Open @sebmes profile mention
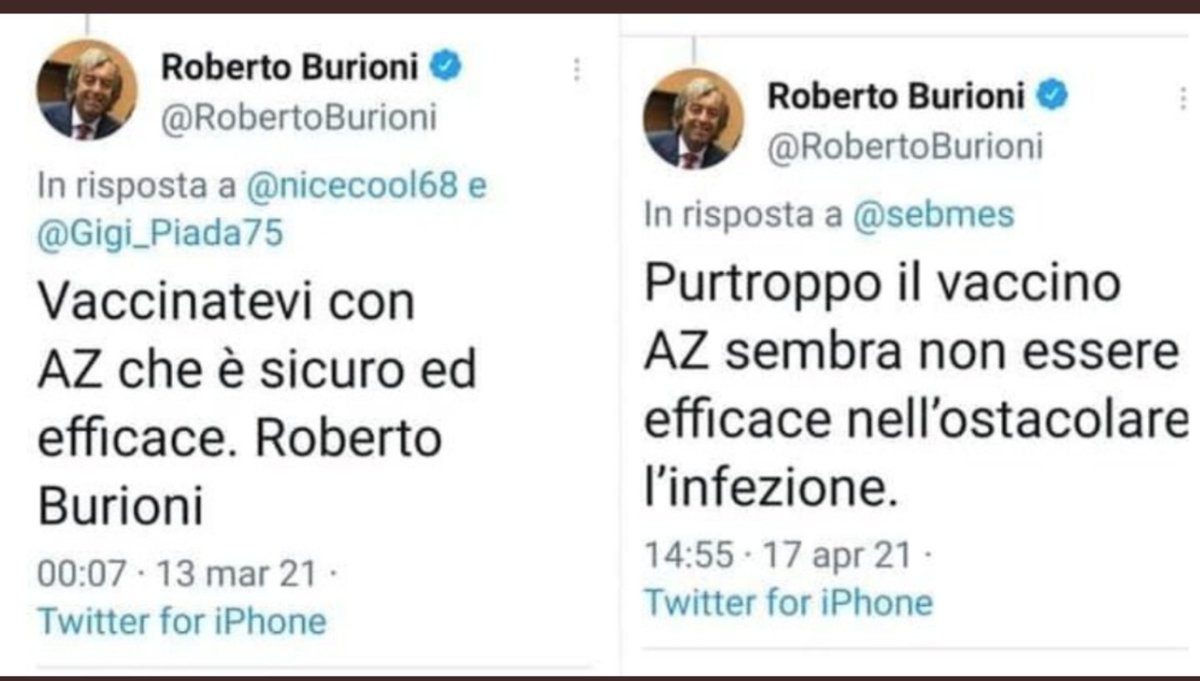 [x=932, y=214]
